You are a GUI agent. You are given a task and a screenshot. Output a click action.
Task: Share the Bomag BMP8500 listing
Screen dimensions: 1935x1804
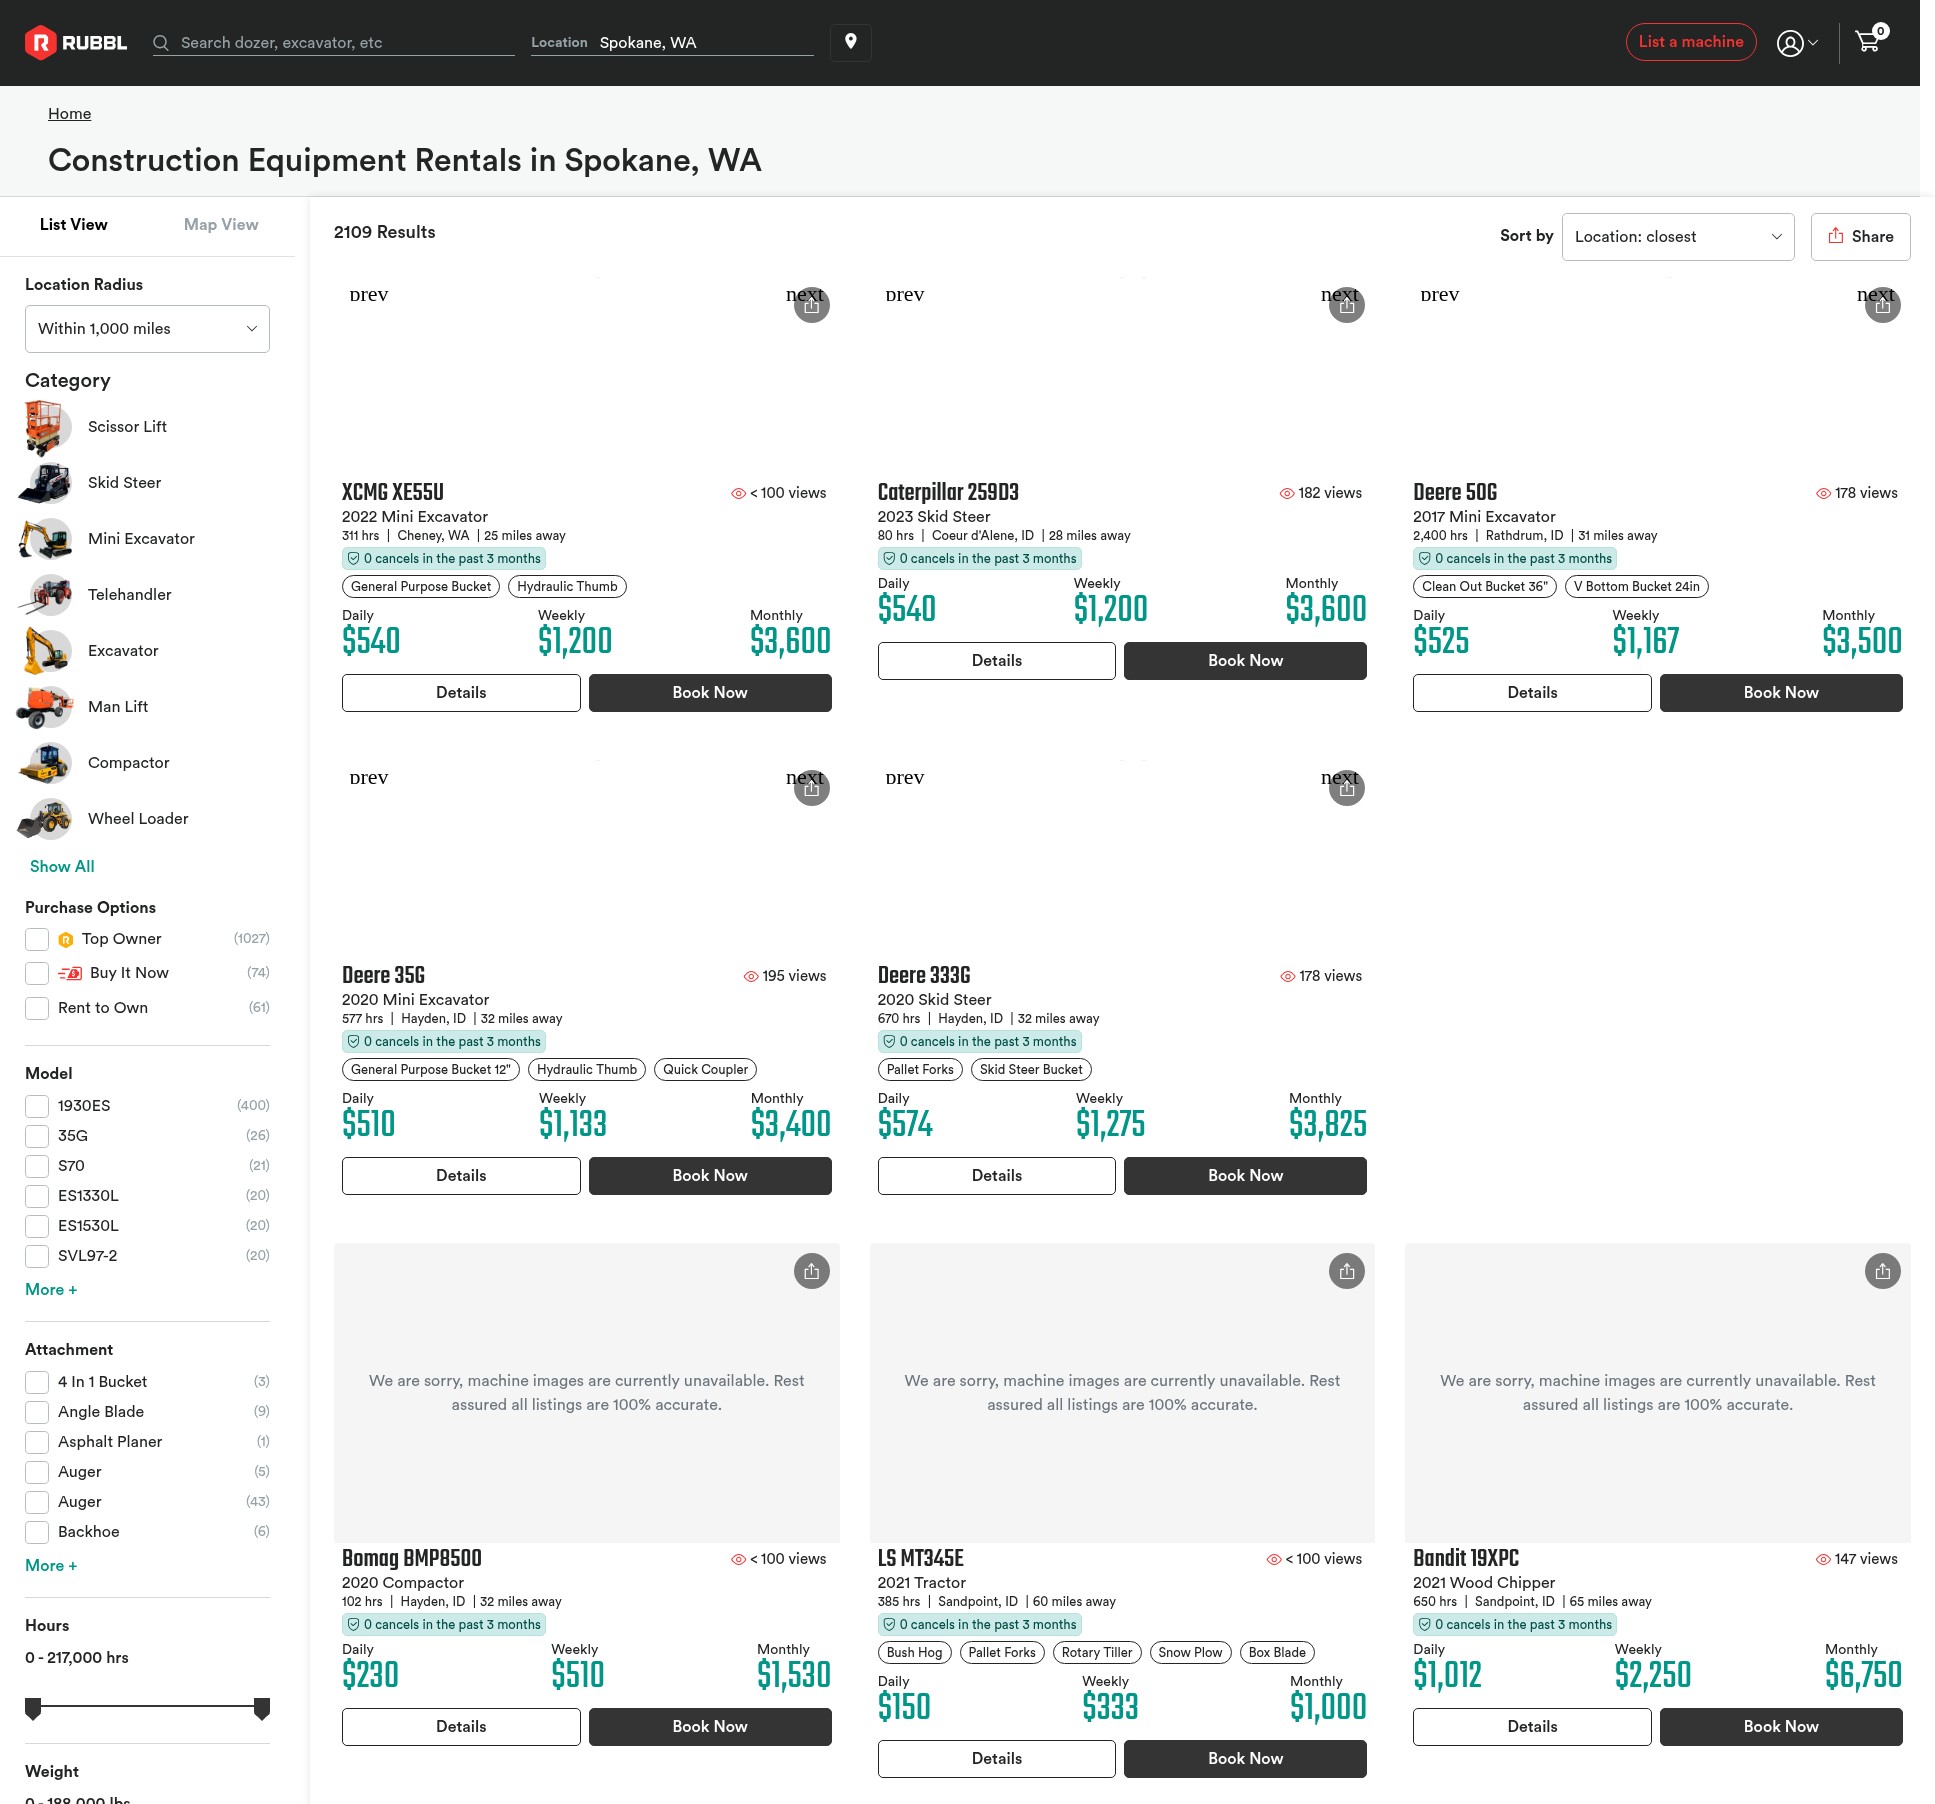[x=812, y=1272]
